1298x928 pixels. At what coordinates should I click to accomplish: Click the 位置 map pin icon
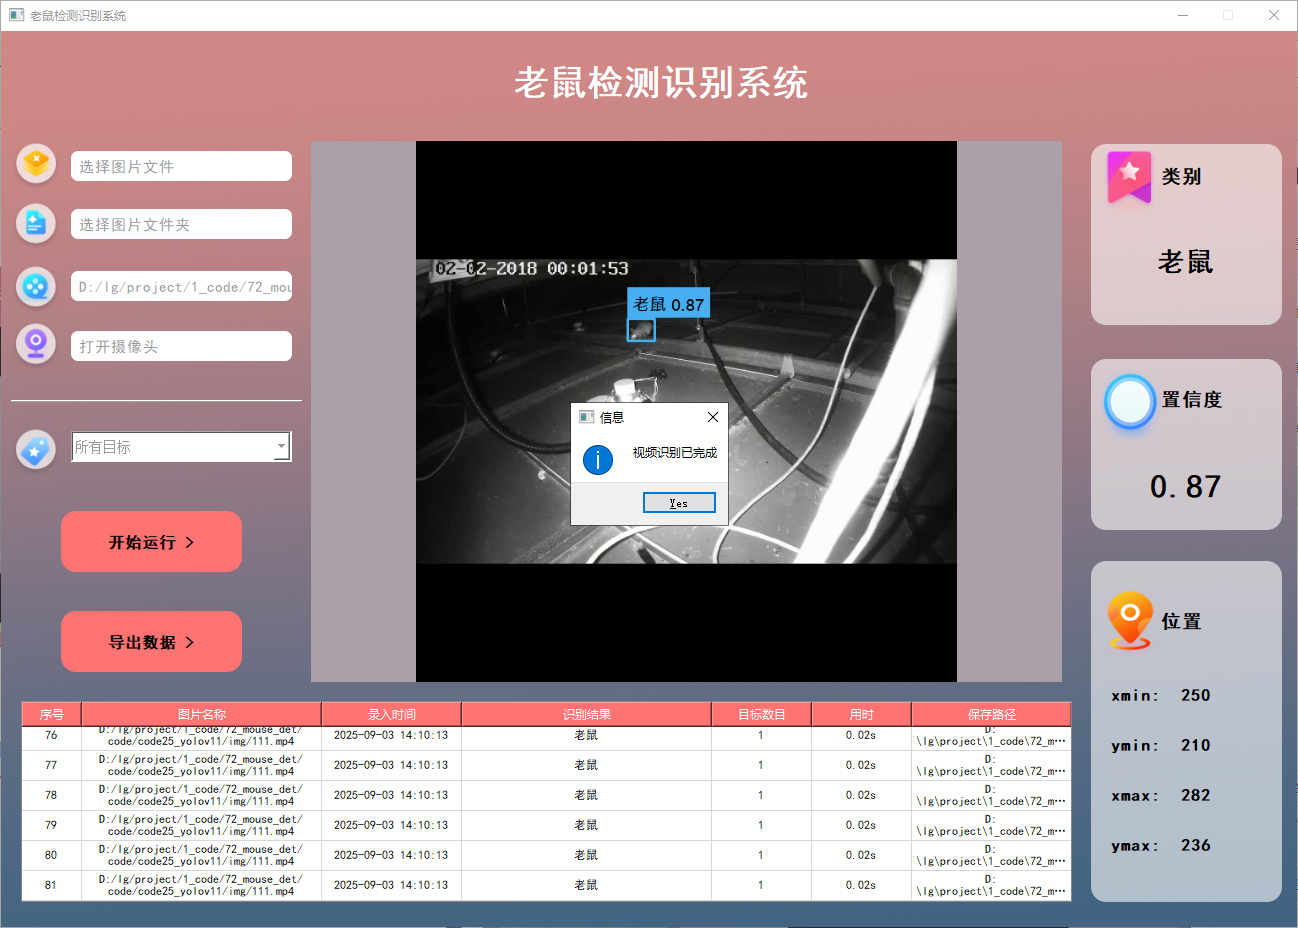(1130, 621)
